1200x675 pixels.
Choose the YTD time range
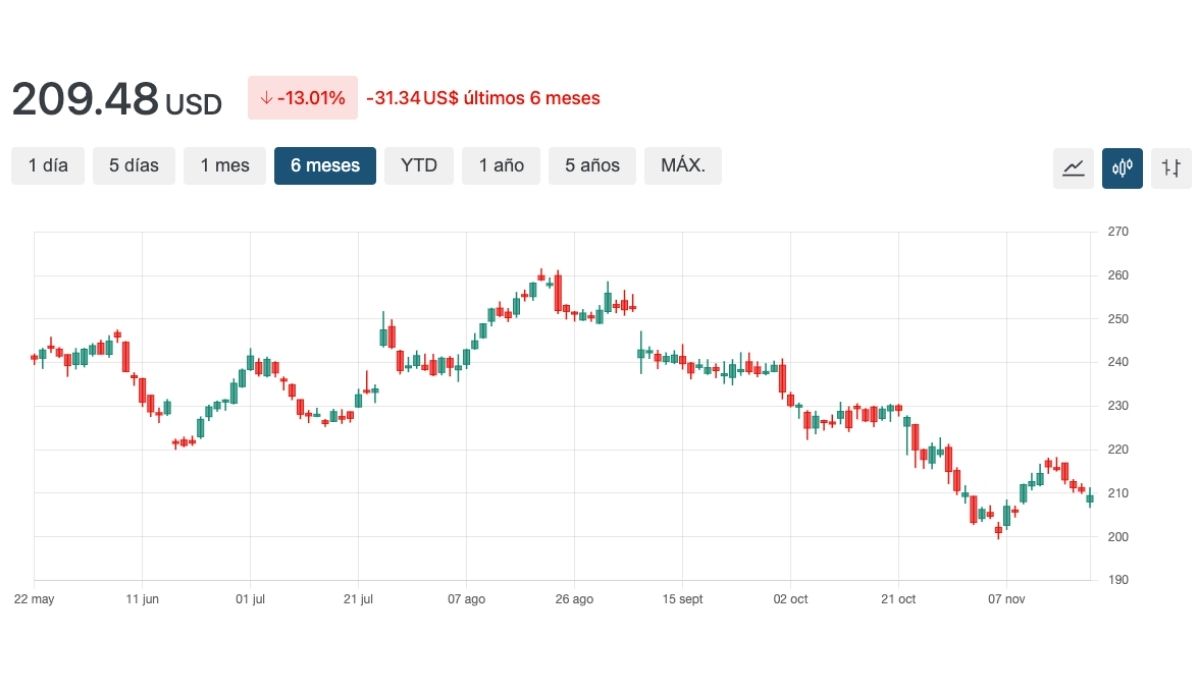pos(419,166)
